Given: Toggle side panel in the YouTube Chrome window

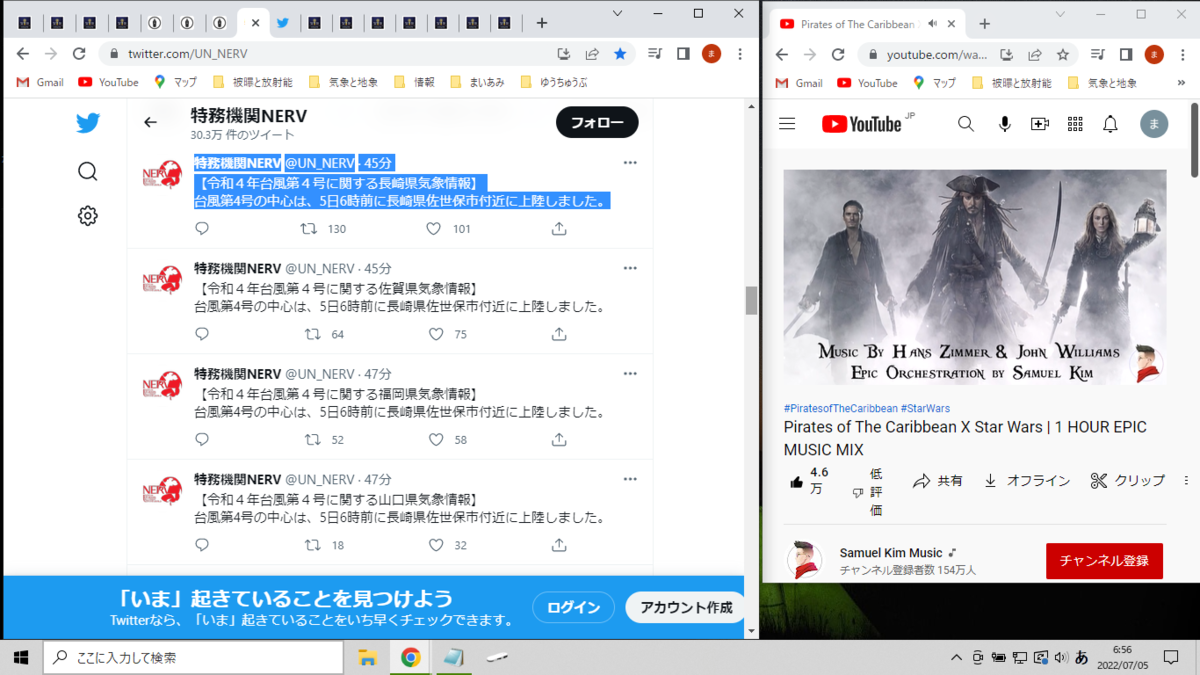Looking at the screenshot, I should (1126, 54).
